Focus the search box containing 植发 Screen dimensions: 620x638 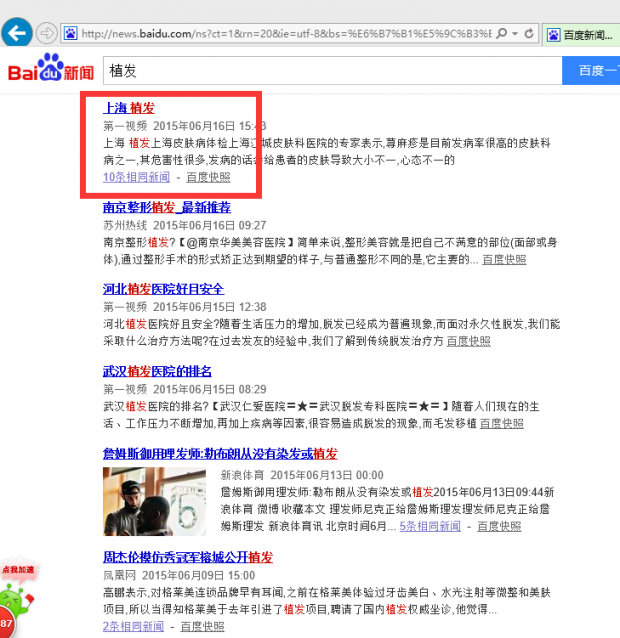point(332,71)
